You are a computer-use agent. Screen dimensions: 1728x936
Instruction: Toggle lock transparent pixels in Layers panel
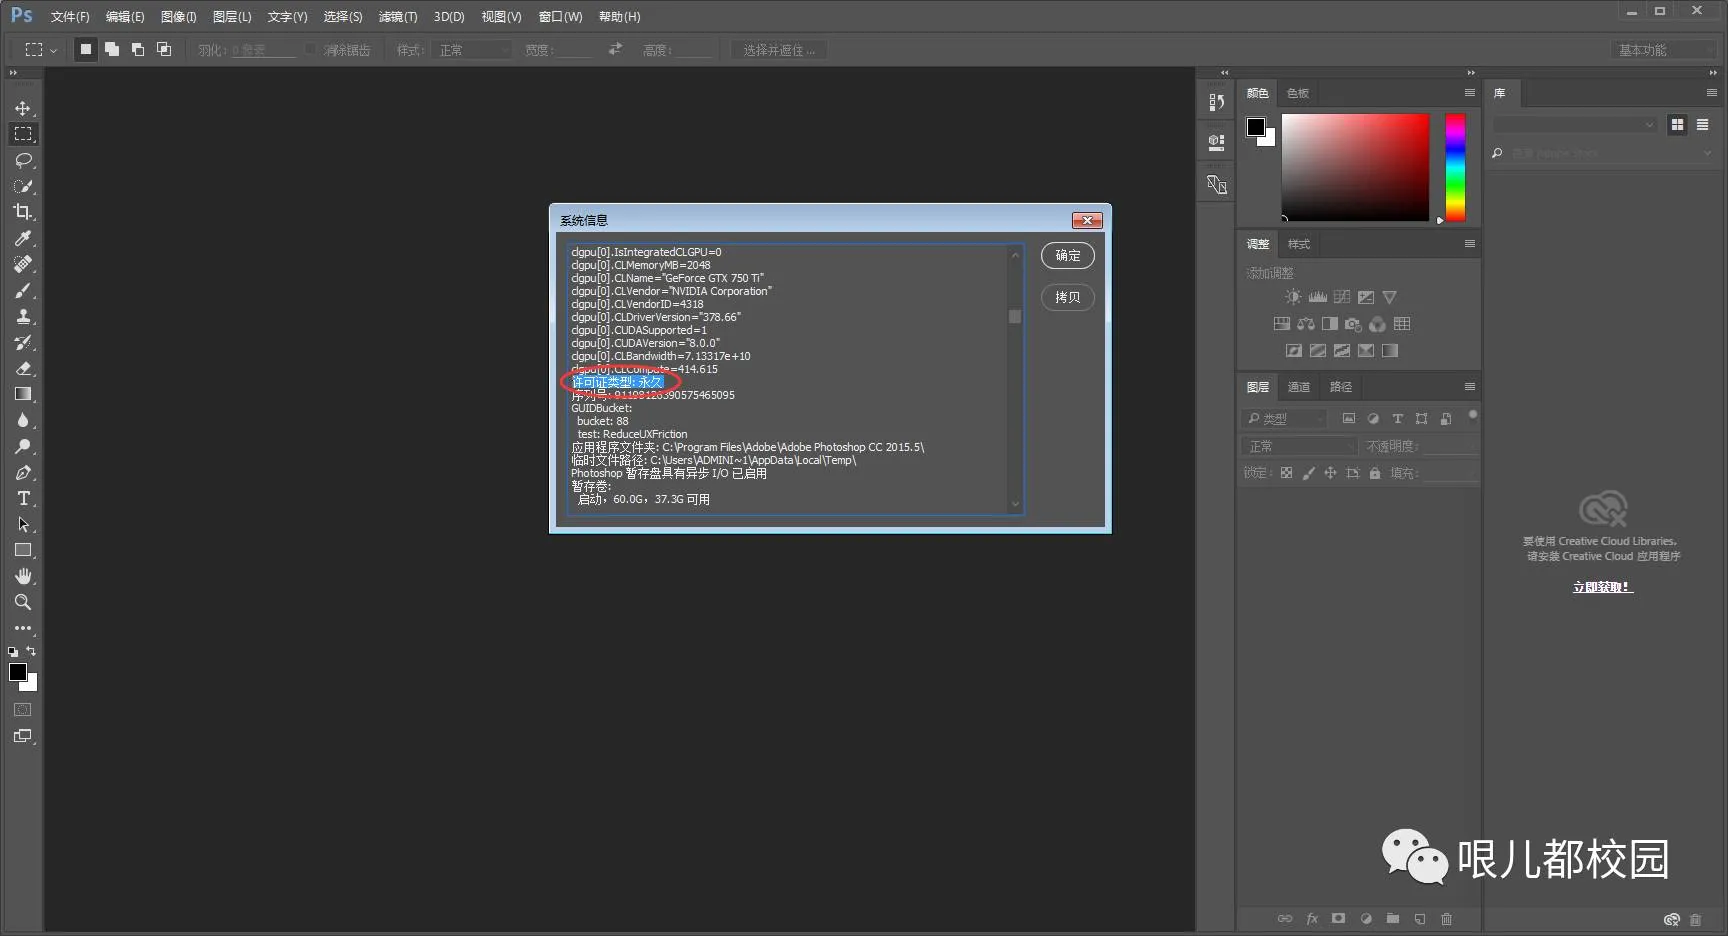(x=1286, y=473)
